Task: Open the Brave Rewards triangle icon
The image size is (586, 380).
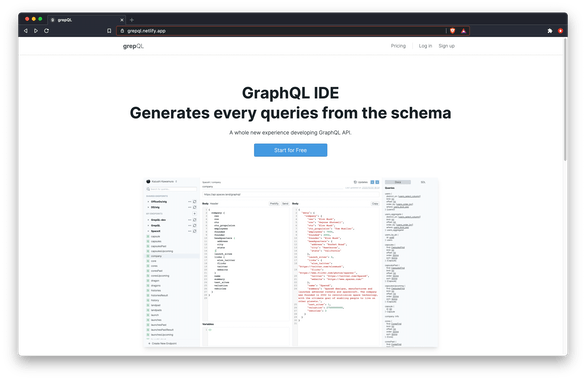Action: tap(463, 31)
